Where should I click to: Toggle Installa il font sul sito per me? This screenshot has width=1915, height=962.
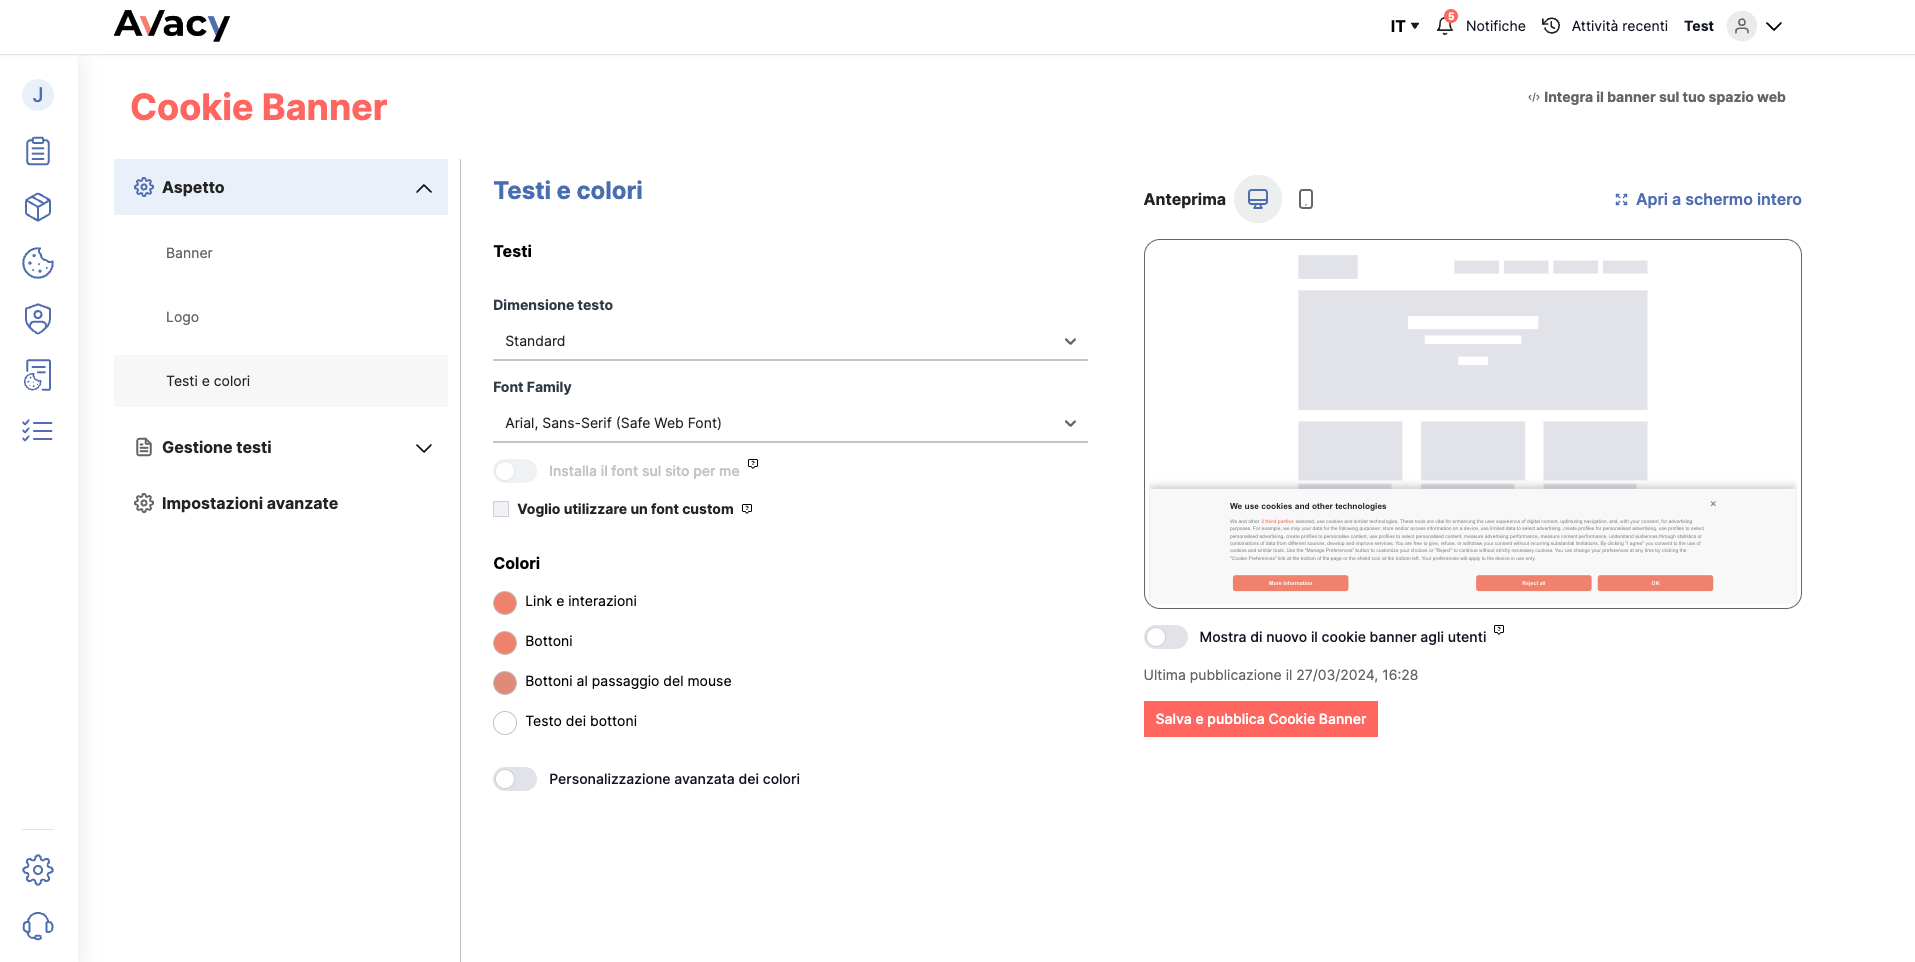click(515, 471)
